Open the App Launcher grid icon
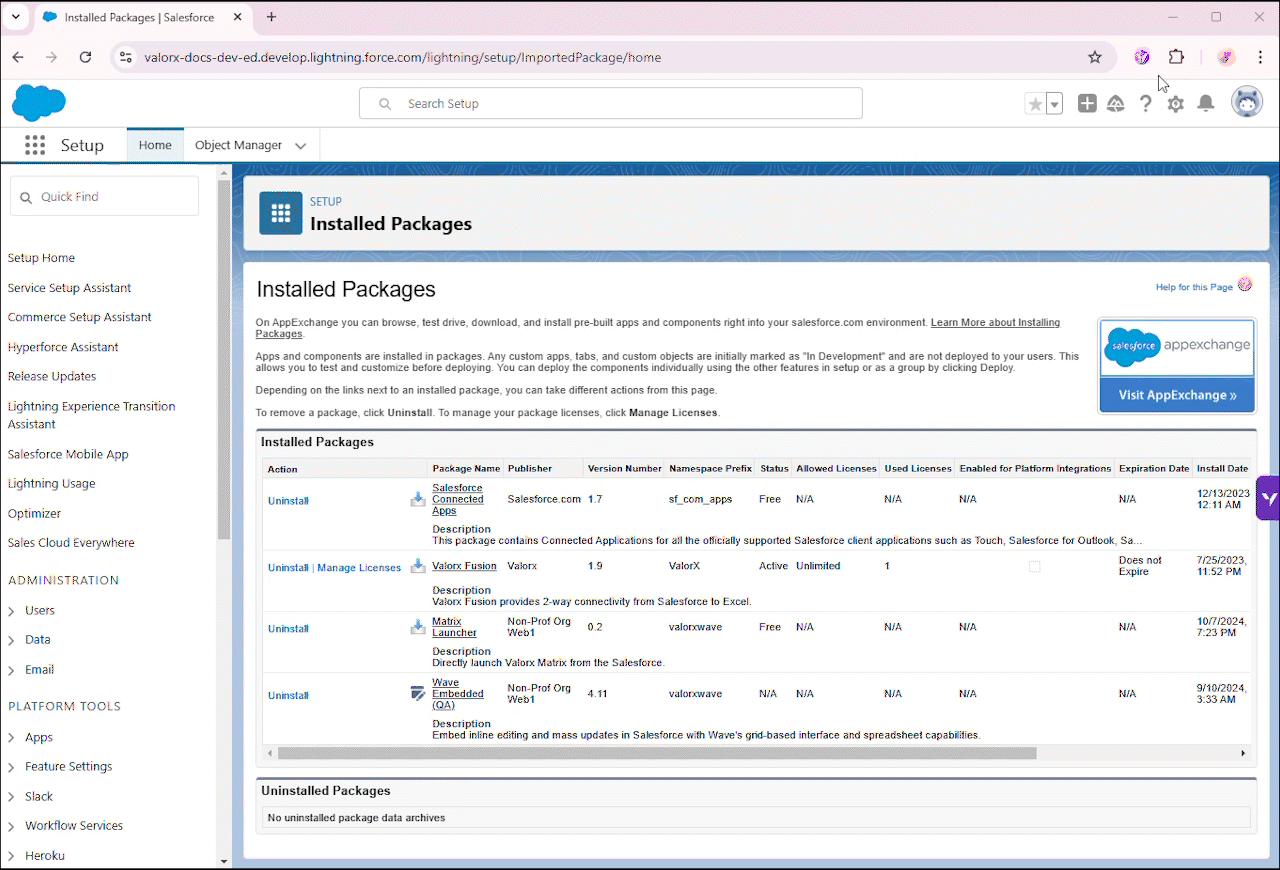Image resolution: width=1280 pixels, height=870 pixels. (x=35, y=145)
